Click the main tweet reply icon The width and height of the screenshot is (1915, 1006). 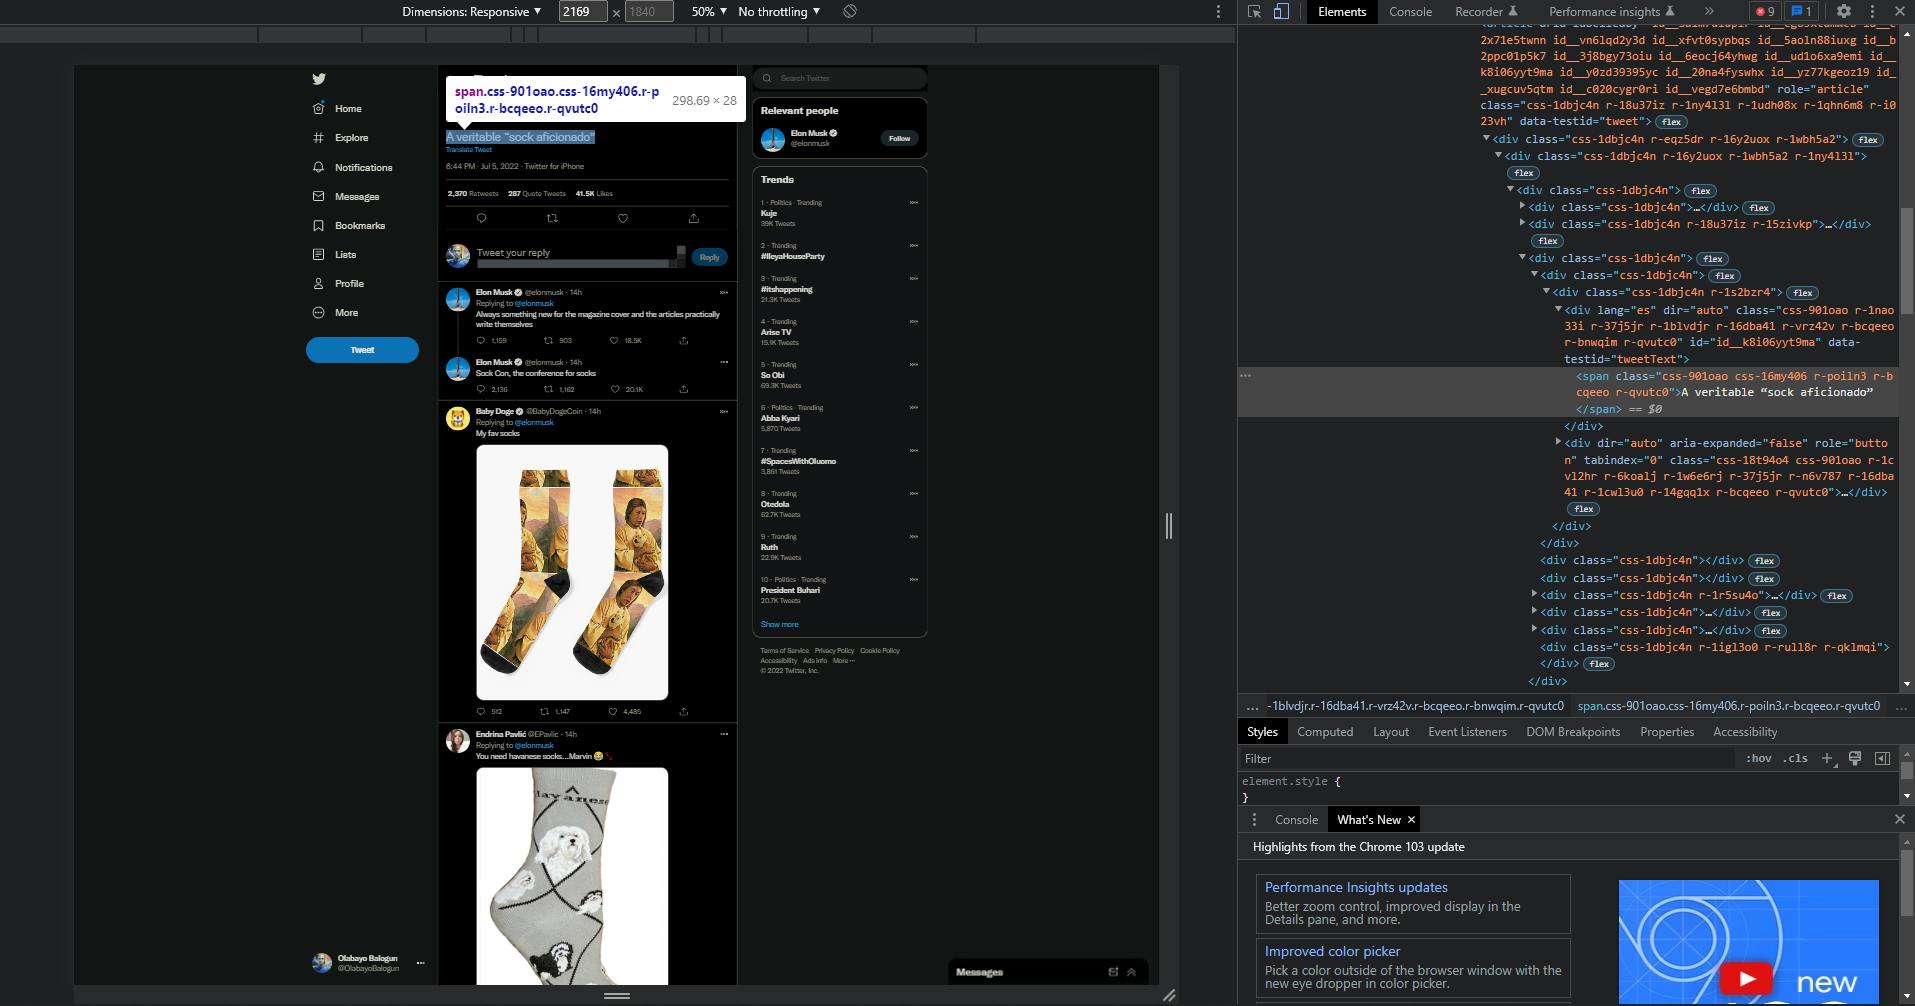click(x=481, y=218)
